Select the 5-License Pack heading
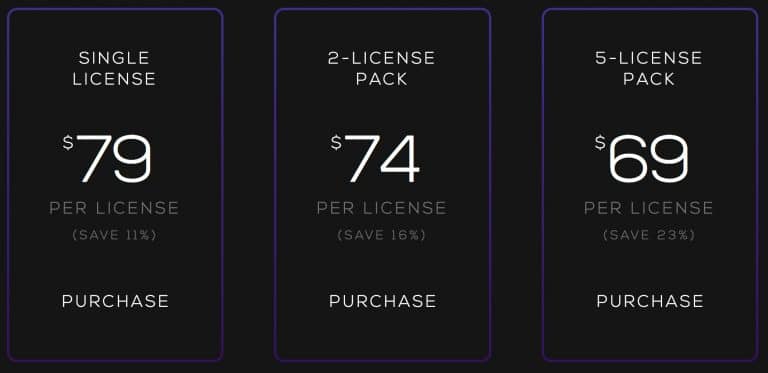 click(x=649, y=69)
